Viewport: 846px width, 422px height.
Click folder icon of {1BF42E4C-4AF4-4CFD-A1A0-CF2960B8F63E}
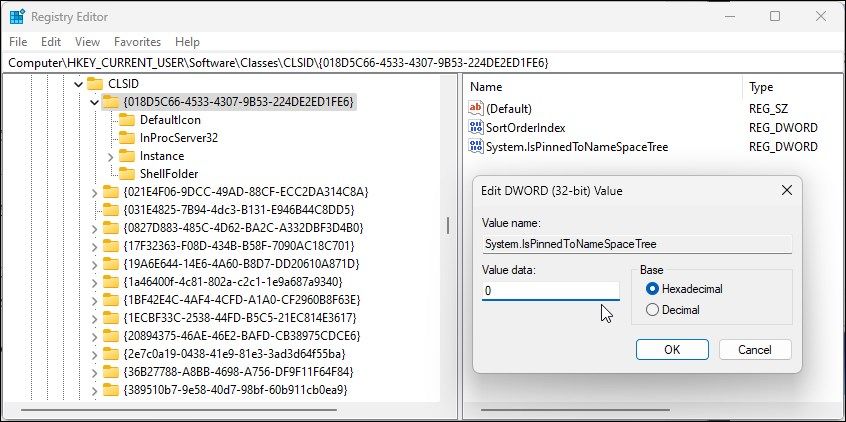tap(111, 300)
